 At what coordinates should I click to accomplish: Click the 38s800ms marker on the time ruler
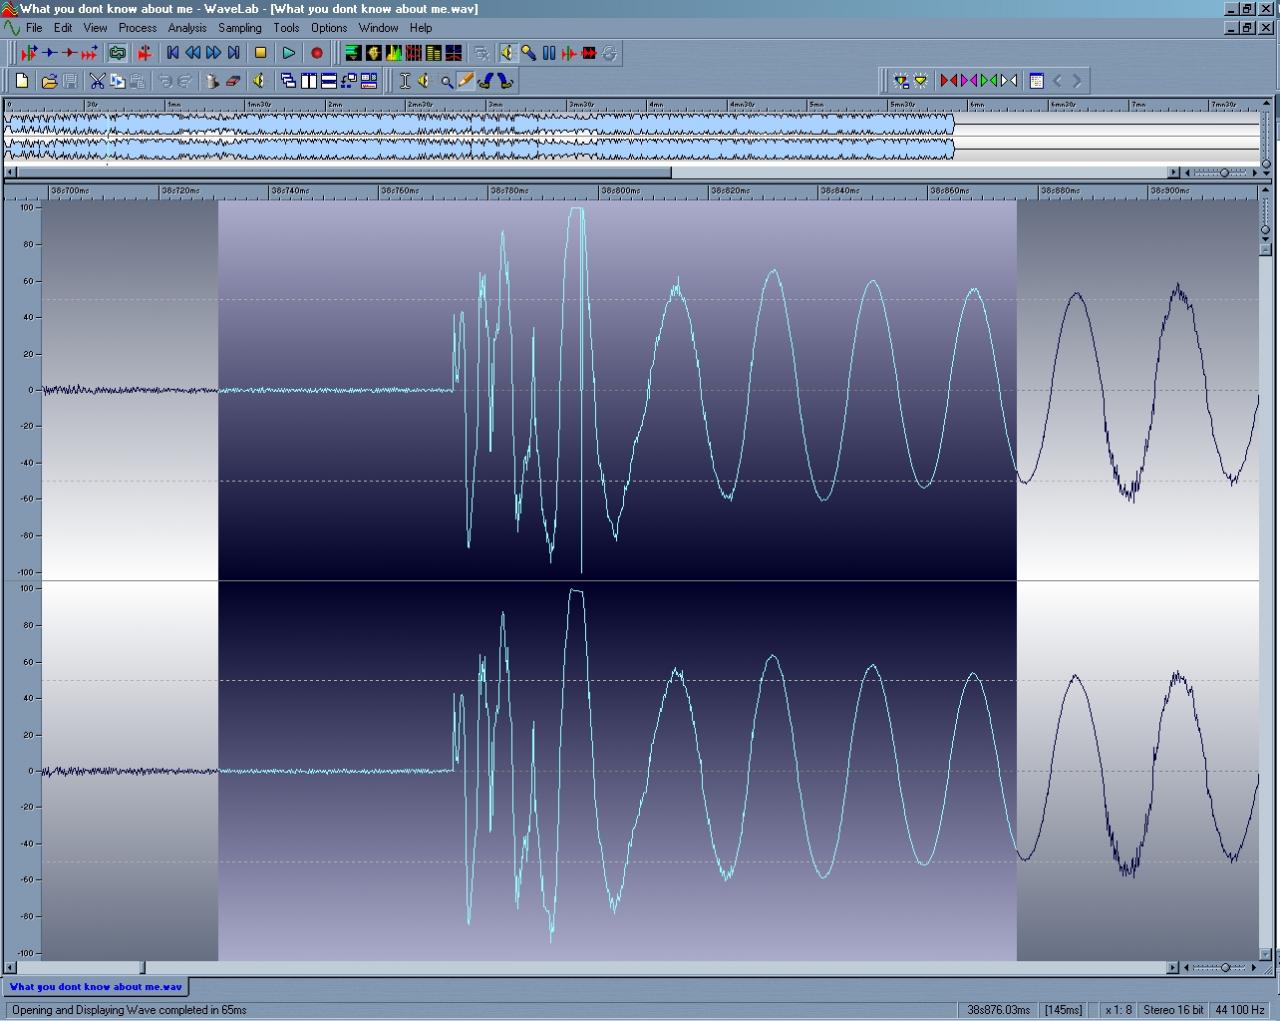point(620,190)
